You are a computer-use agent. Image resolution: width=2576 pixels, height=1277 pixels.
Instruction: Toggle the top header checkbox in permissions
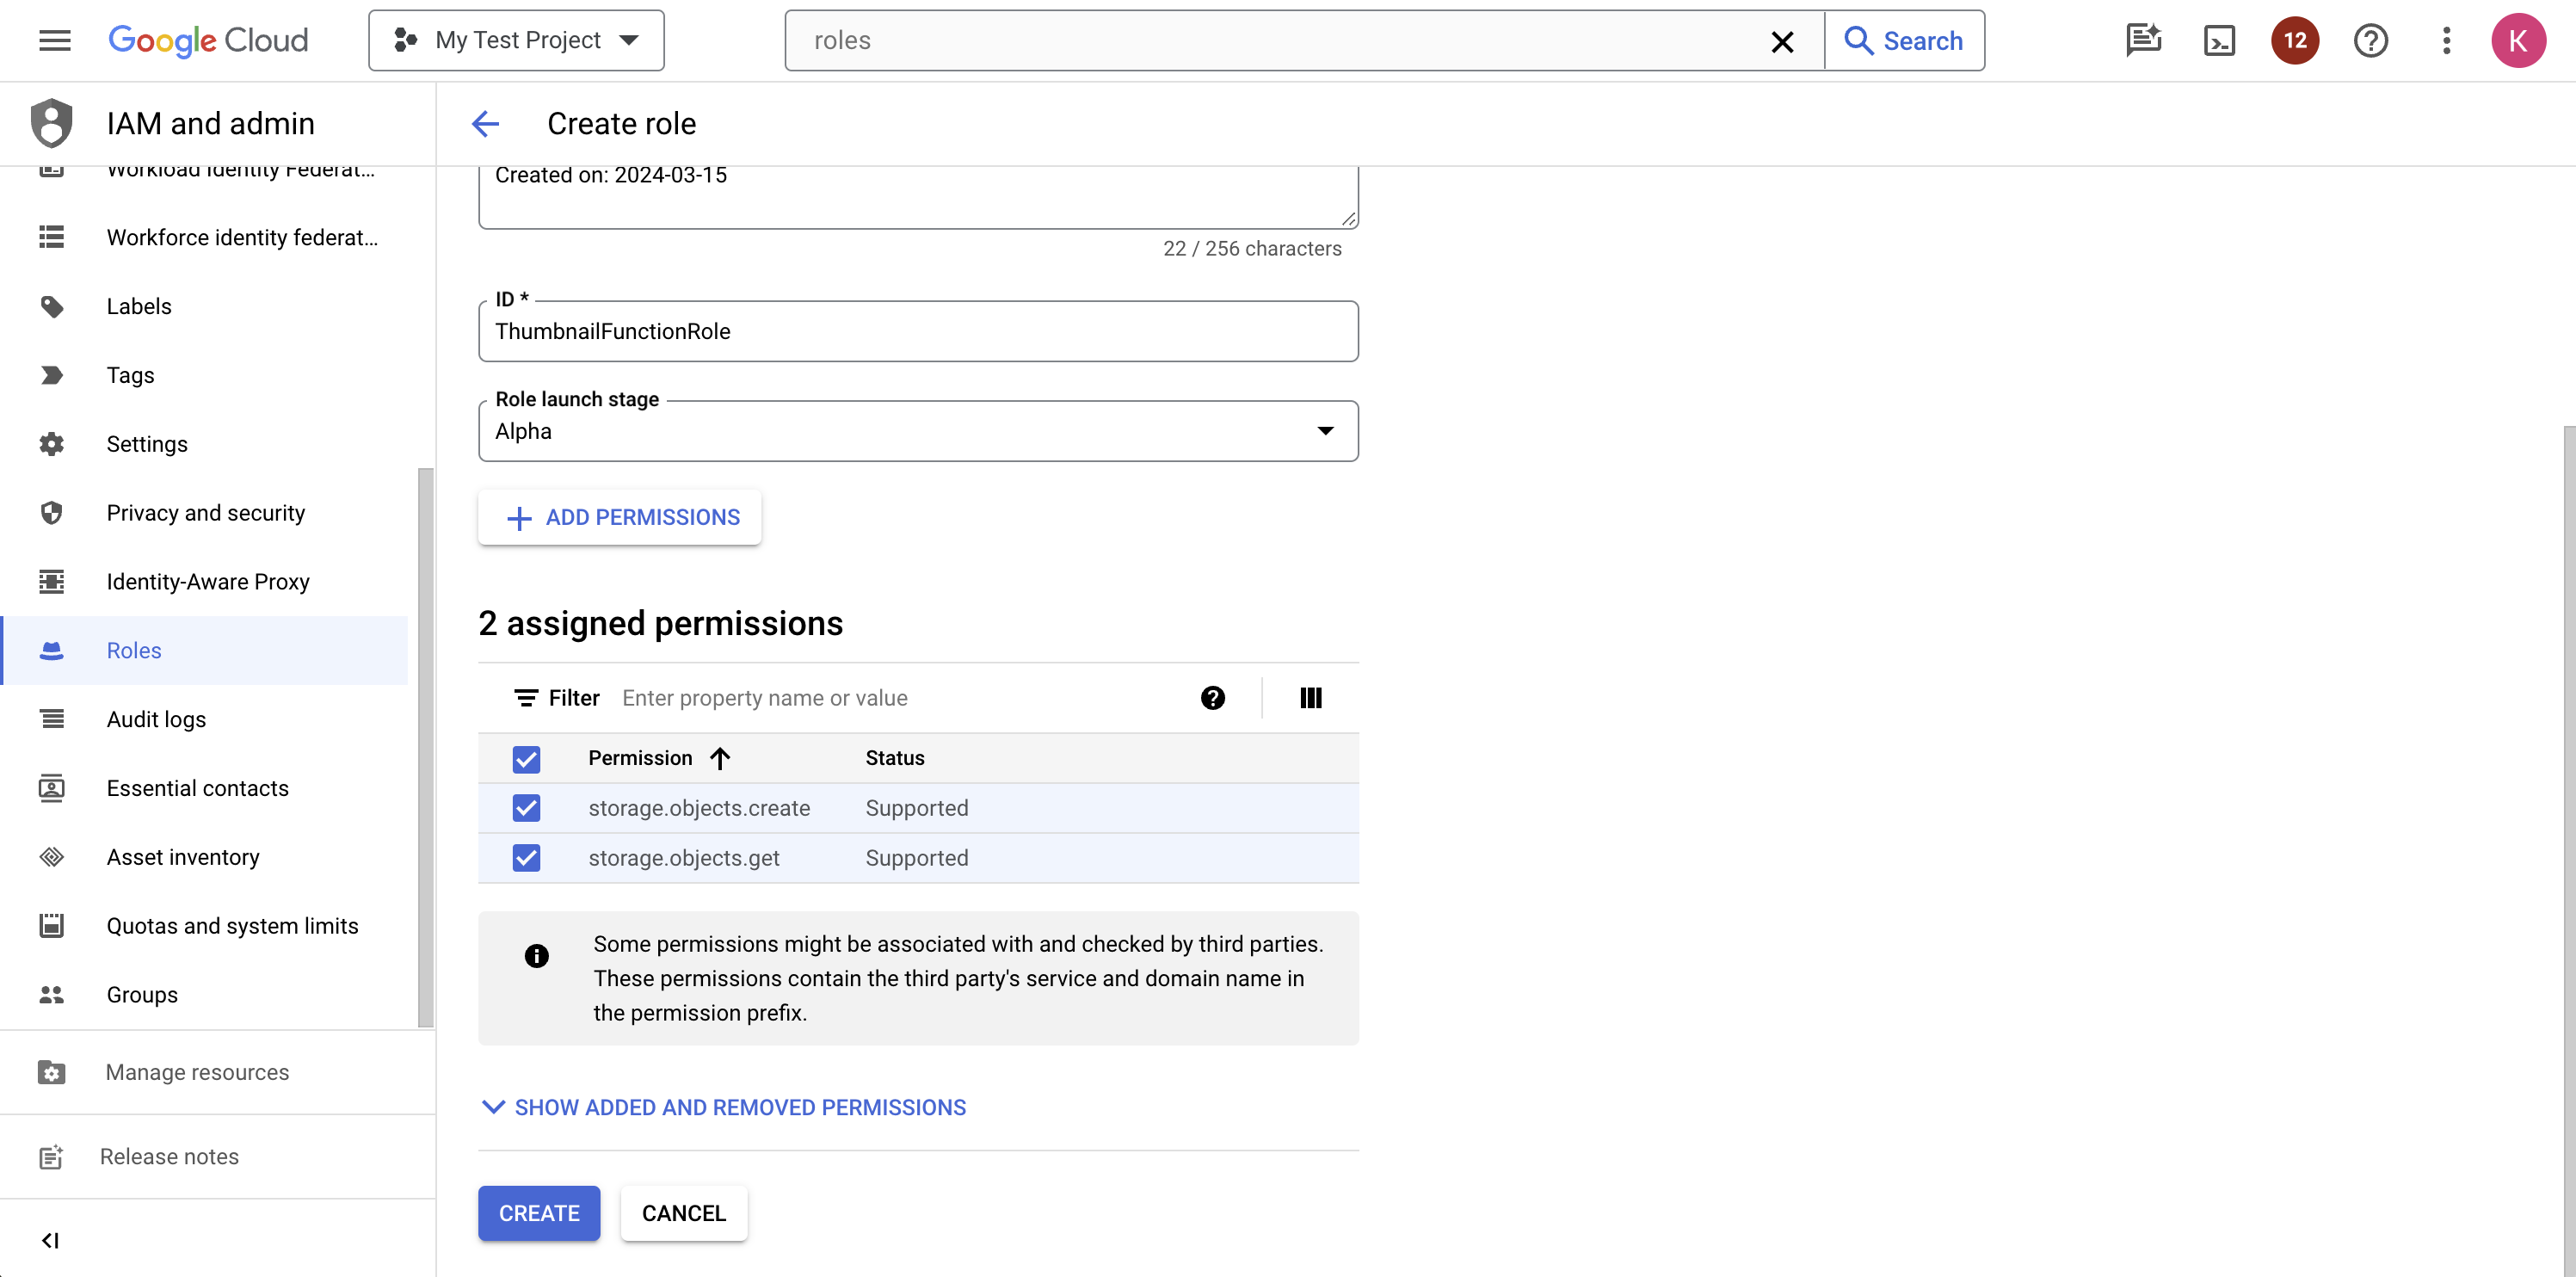[526, 757]
